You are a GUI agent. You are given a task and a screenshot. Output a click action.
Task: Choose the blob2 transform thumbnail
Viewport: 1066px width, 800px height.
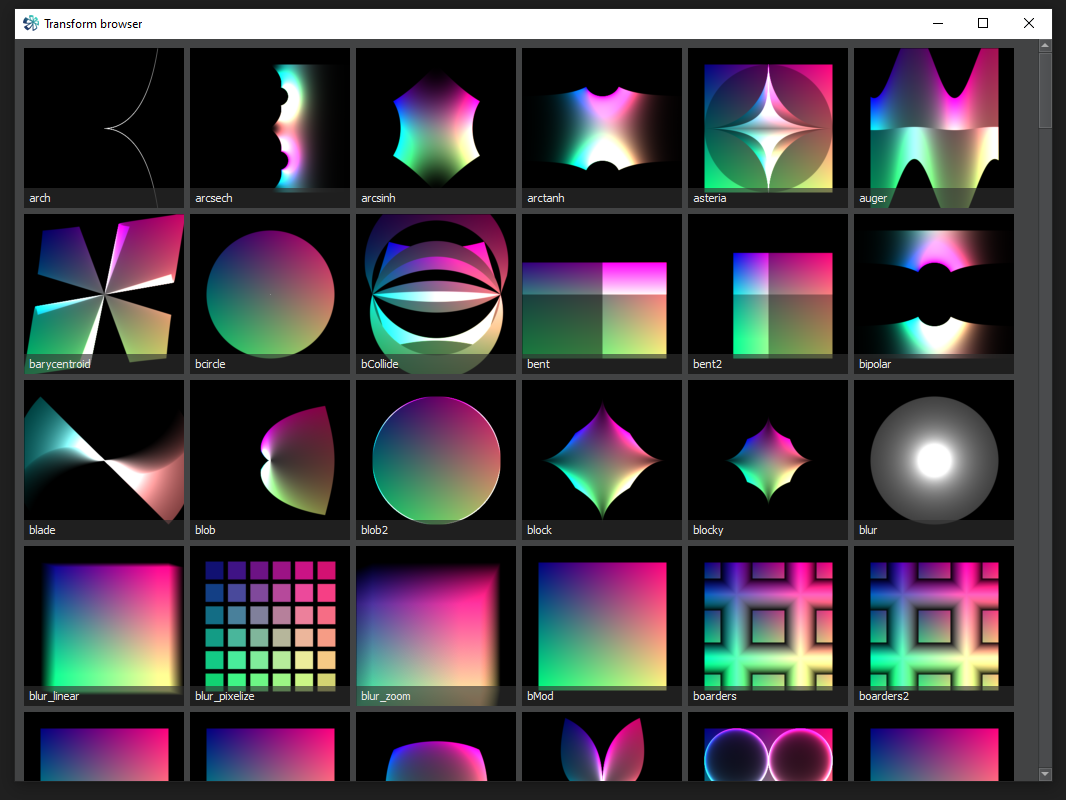pos(436,459)
